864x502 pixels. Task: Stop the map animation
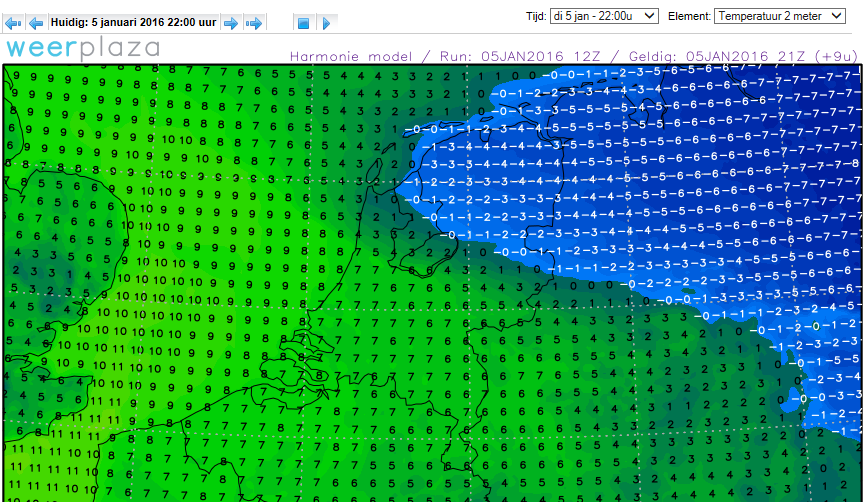[x=303, y=22]
